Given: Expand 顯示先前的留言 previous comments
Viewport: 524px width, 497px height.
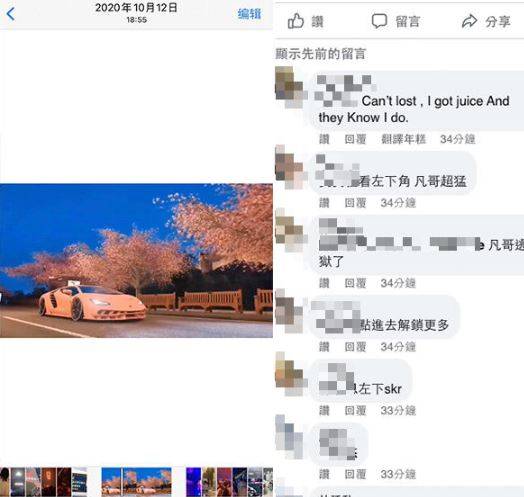Looking at the screenshot, I should [321, 54].
